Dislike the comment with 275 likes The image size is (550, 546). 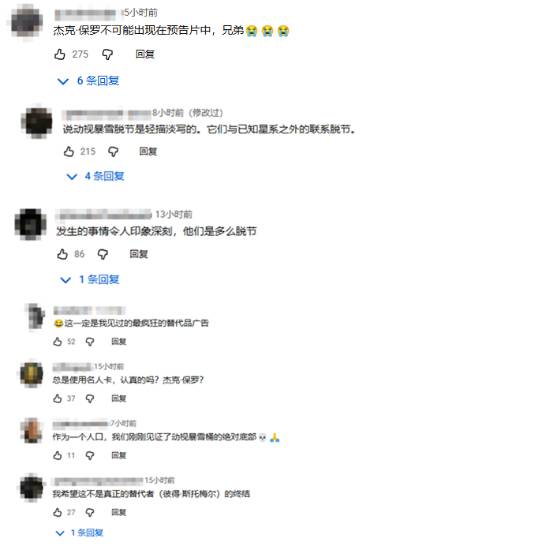pyautogui.click(x=107, y=54)
